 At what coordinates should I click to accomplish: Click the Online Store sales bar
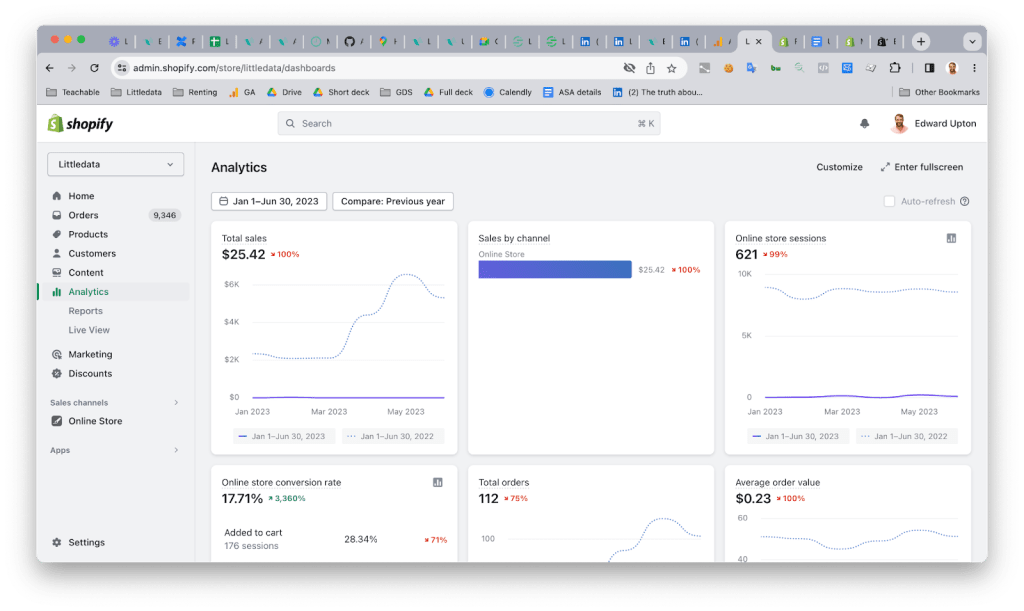554,270
